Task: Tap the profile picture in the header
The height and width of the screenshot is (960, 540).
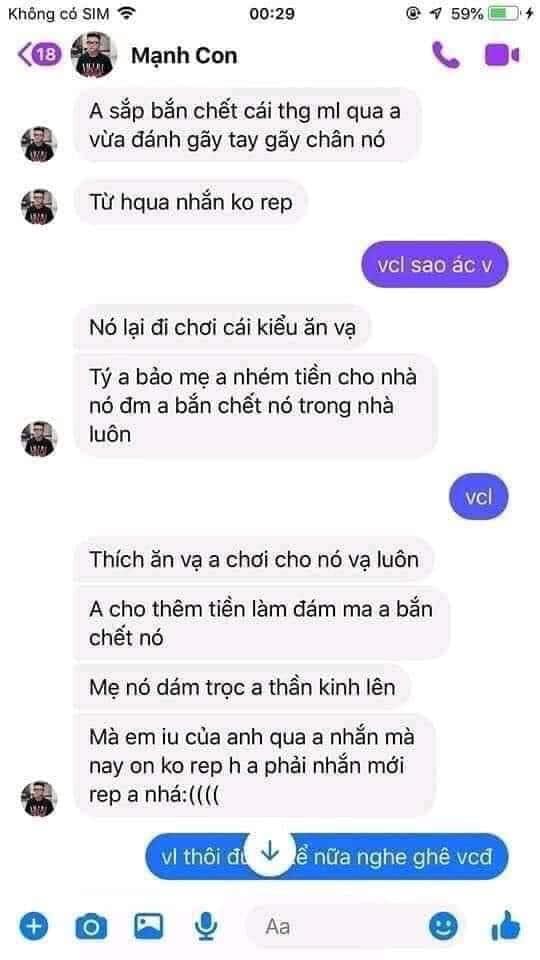Action: coord(94,54)
